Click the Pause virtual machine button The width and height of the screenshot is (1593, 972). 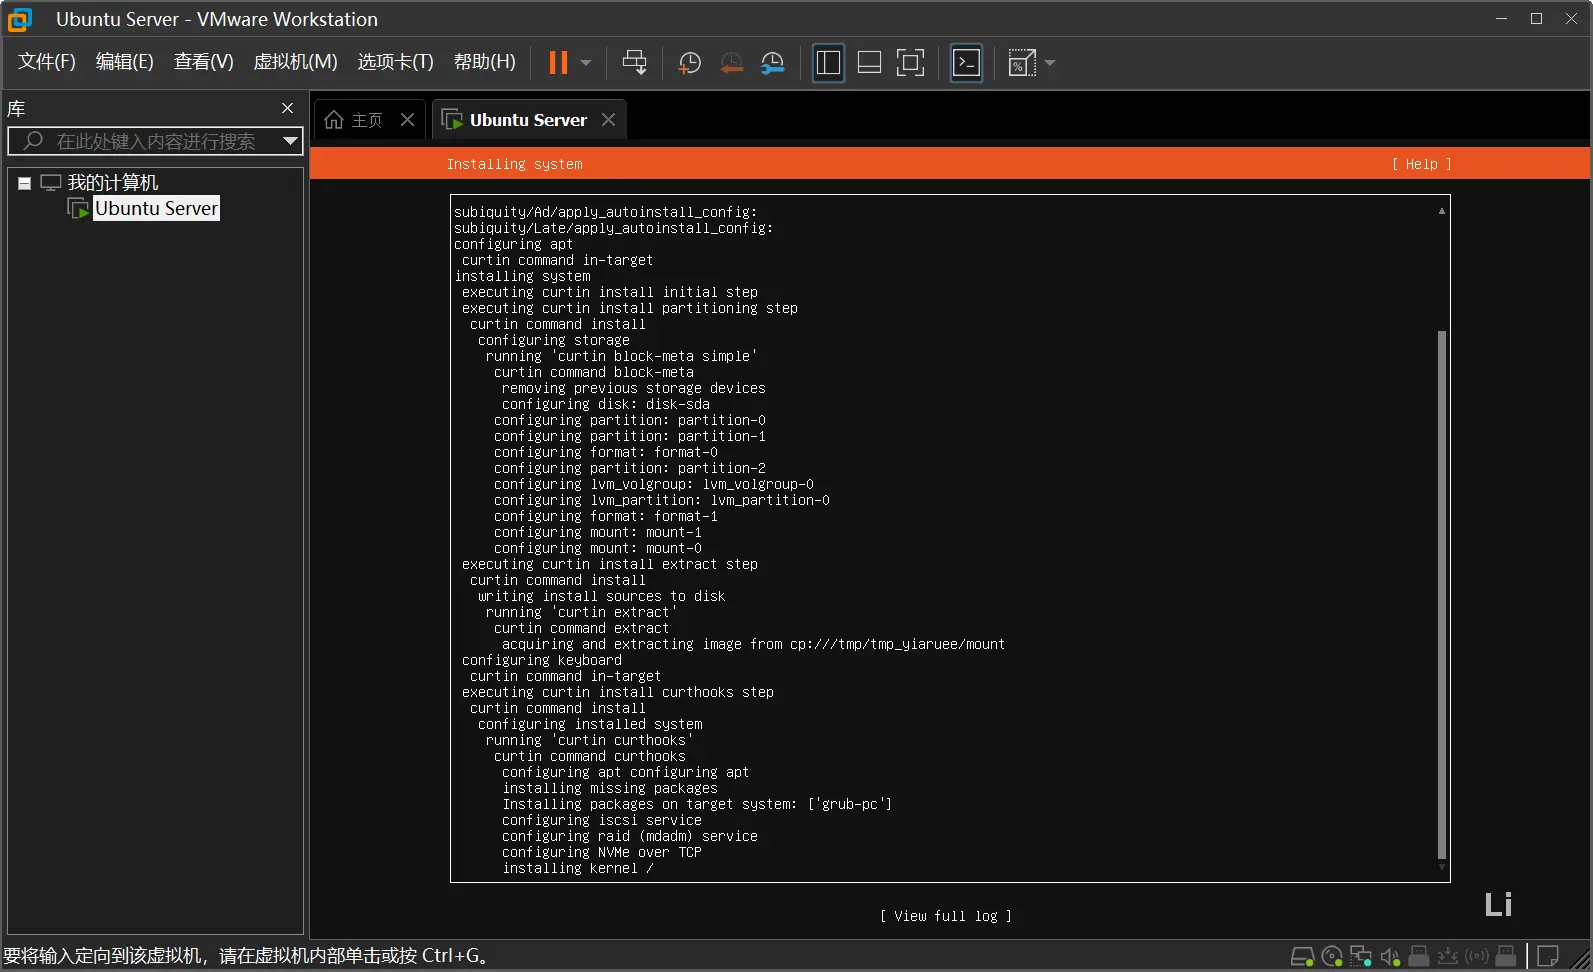tap(558, 63)
